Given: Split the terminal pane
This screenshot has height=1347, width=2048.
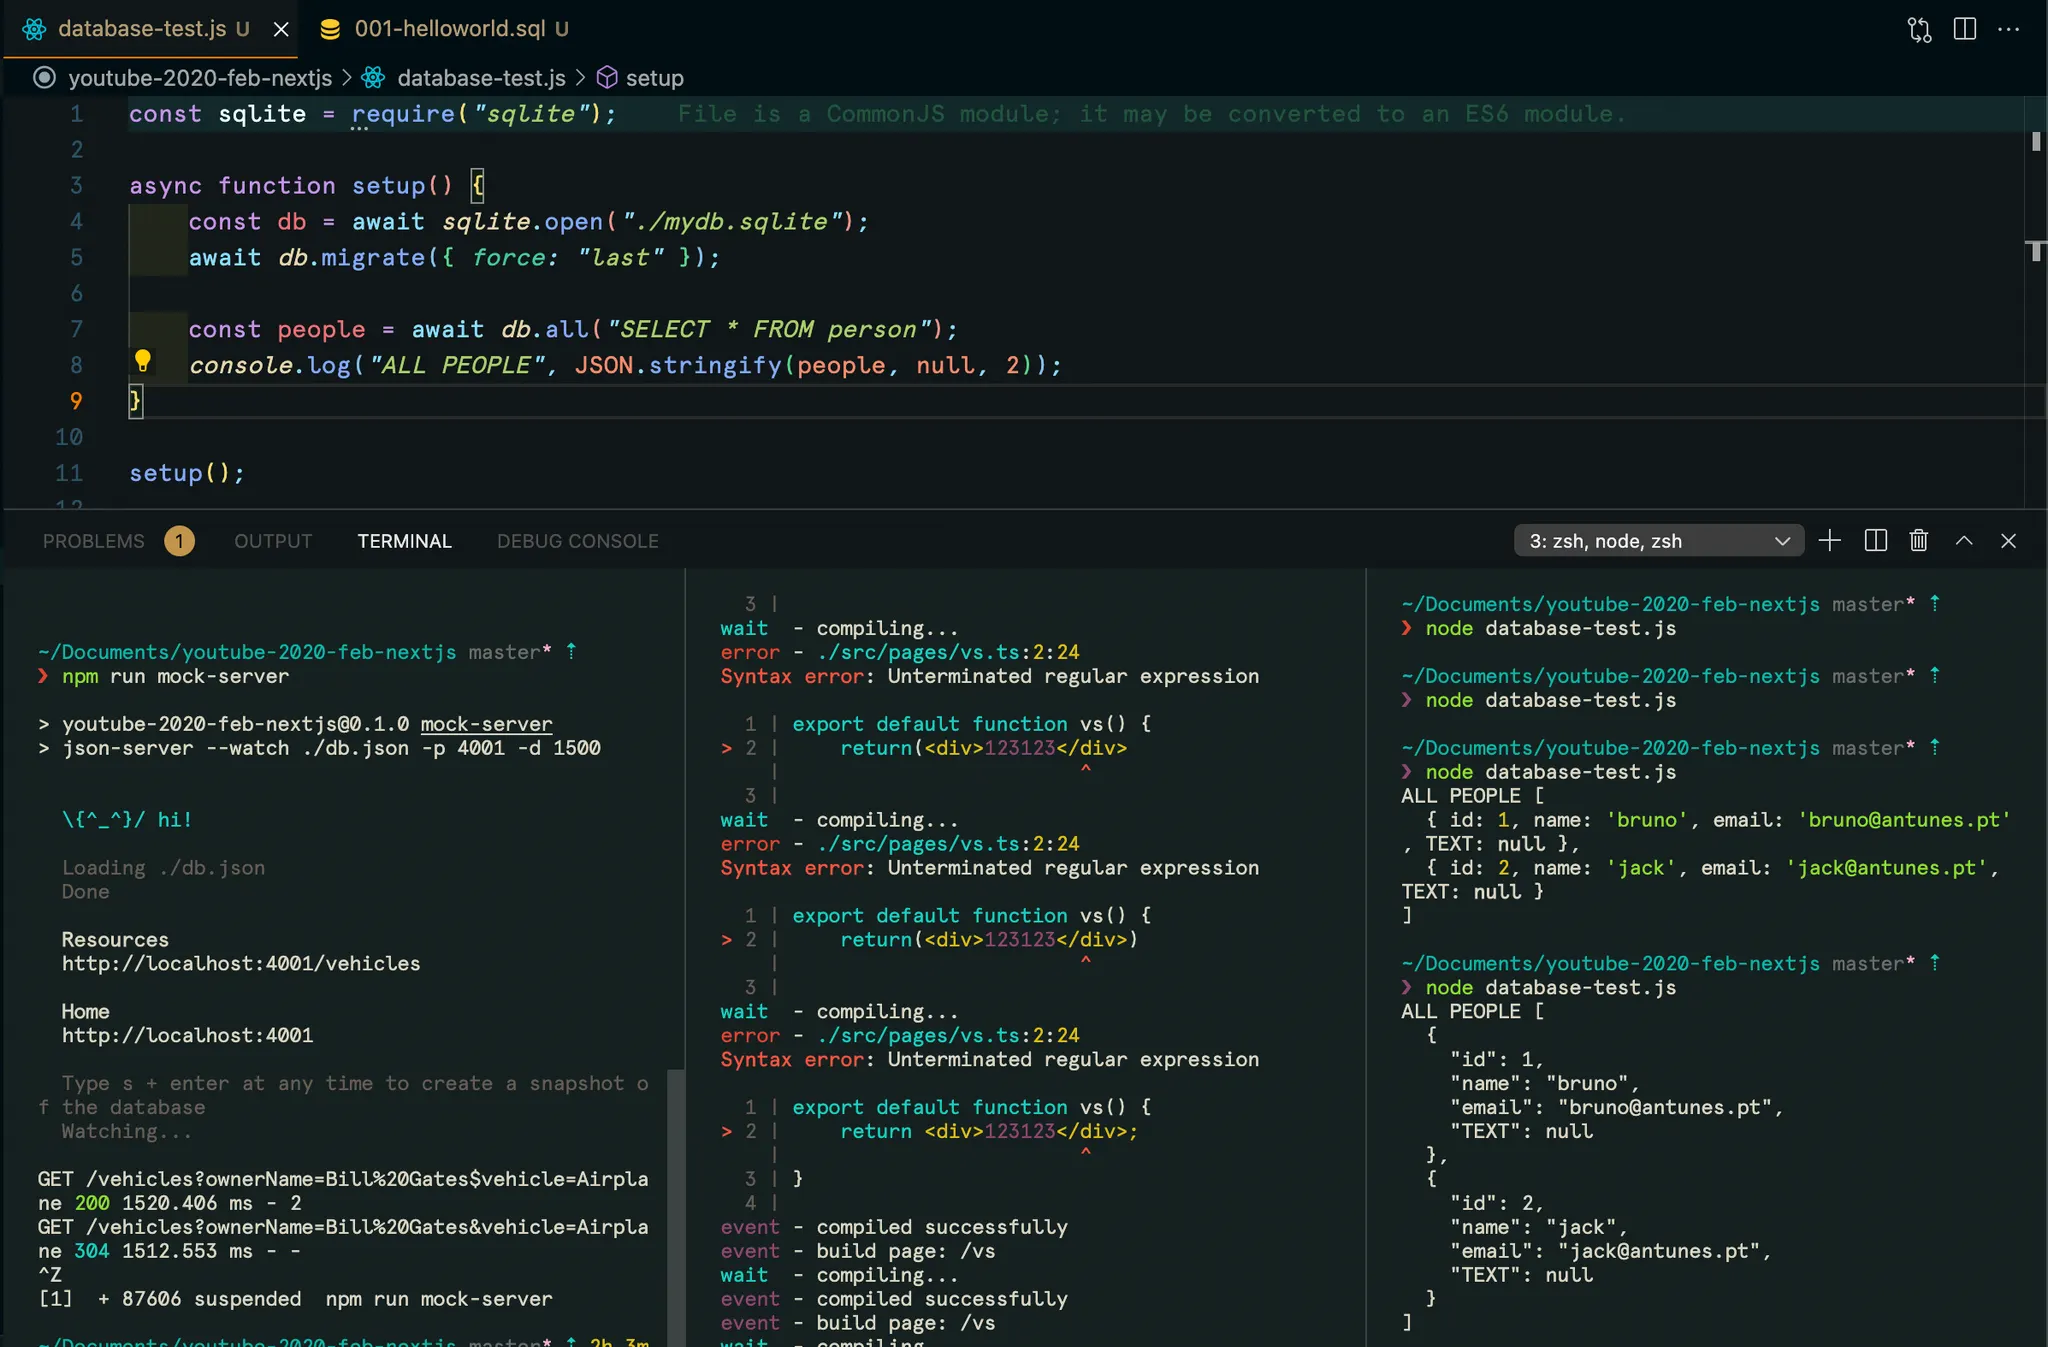Looking at the screenshot, I should [x=1875, y=541].
